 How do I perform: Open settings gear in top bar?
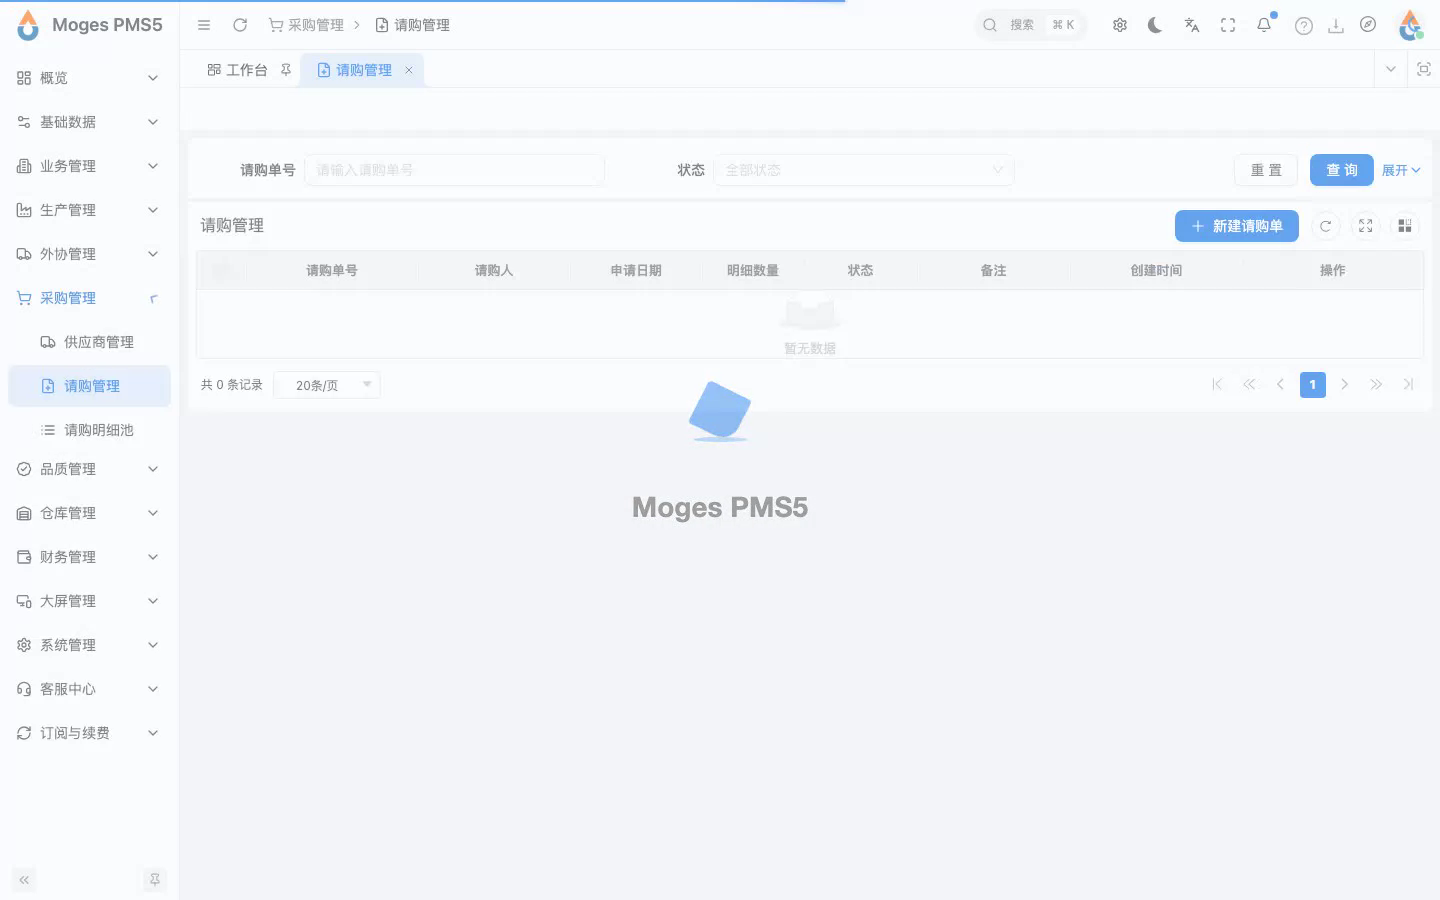[x=1120, y=25]
